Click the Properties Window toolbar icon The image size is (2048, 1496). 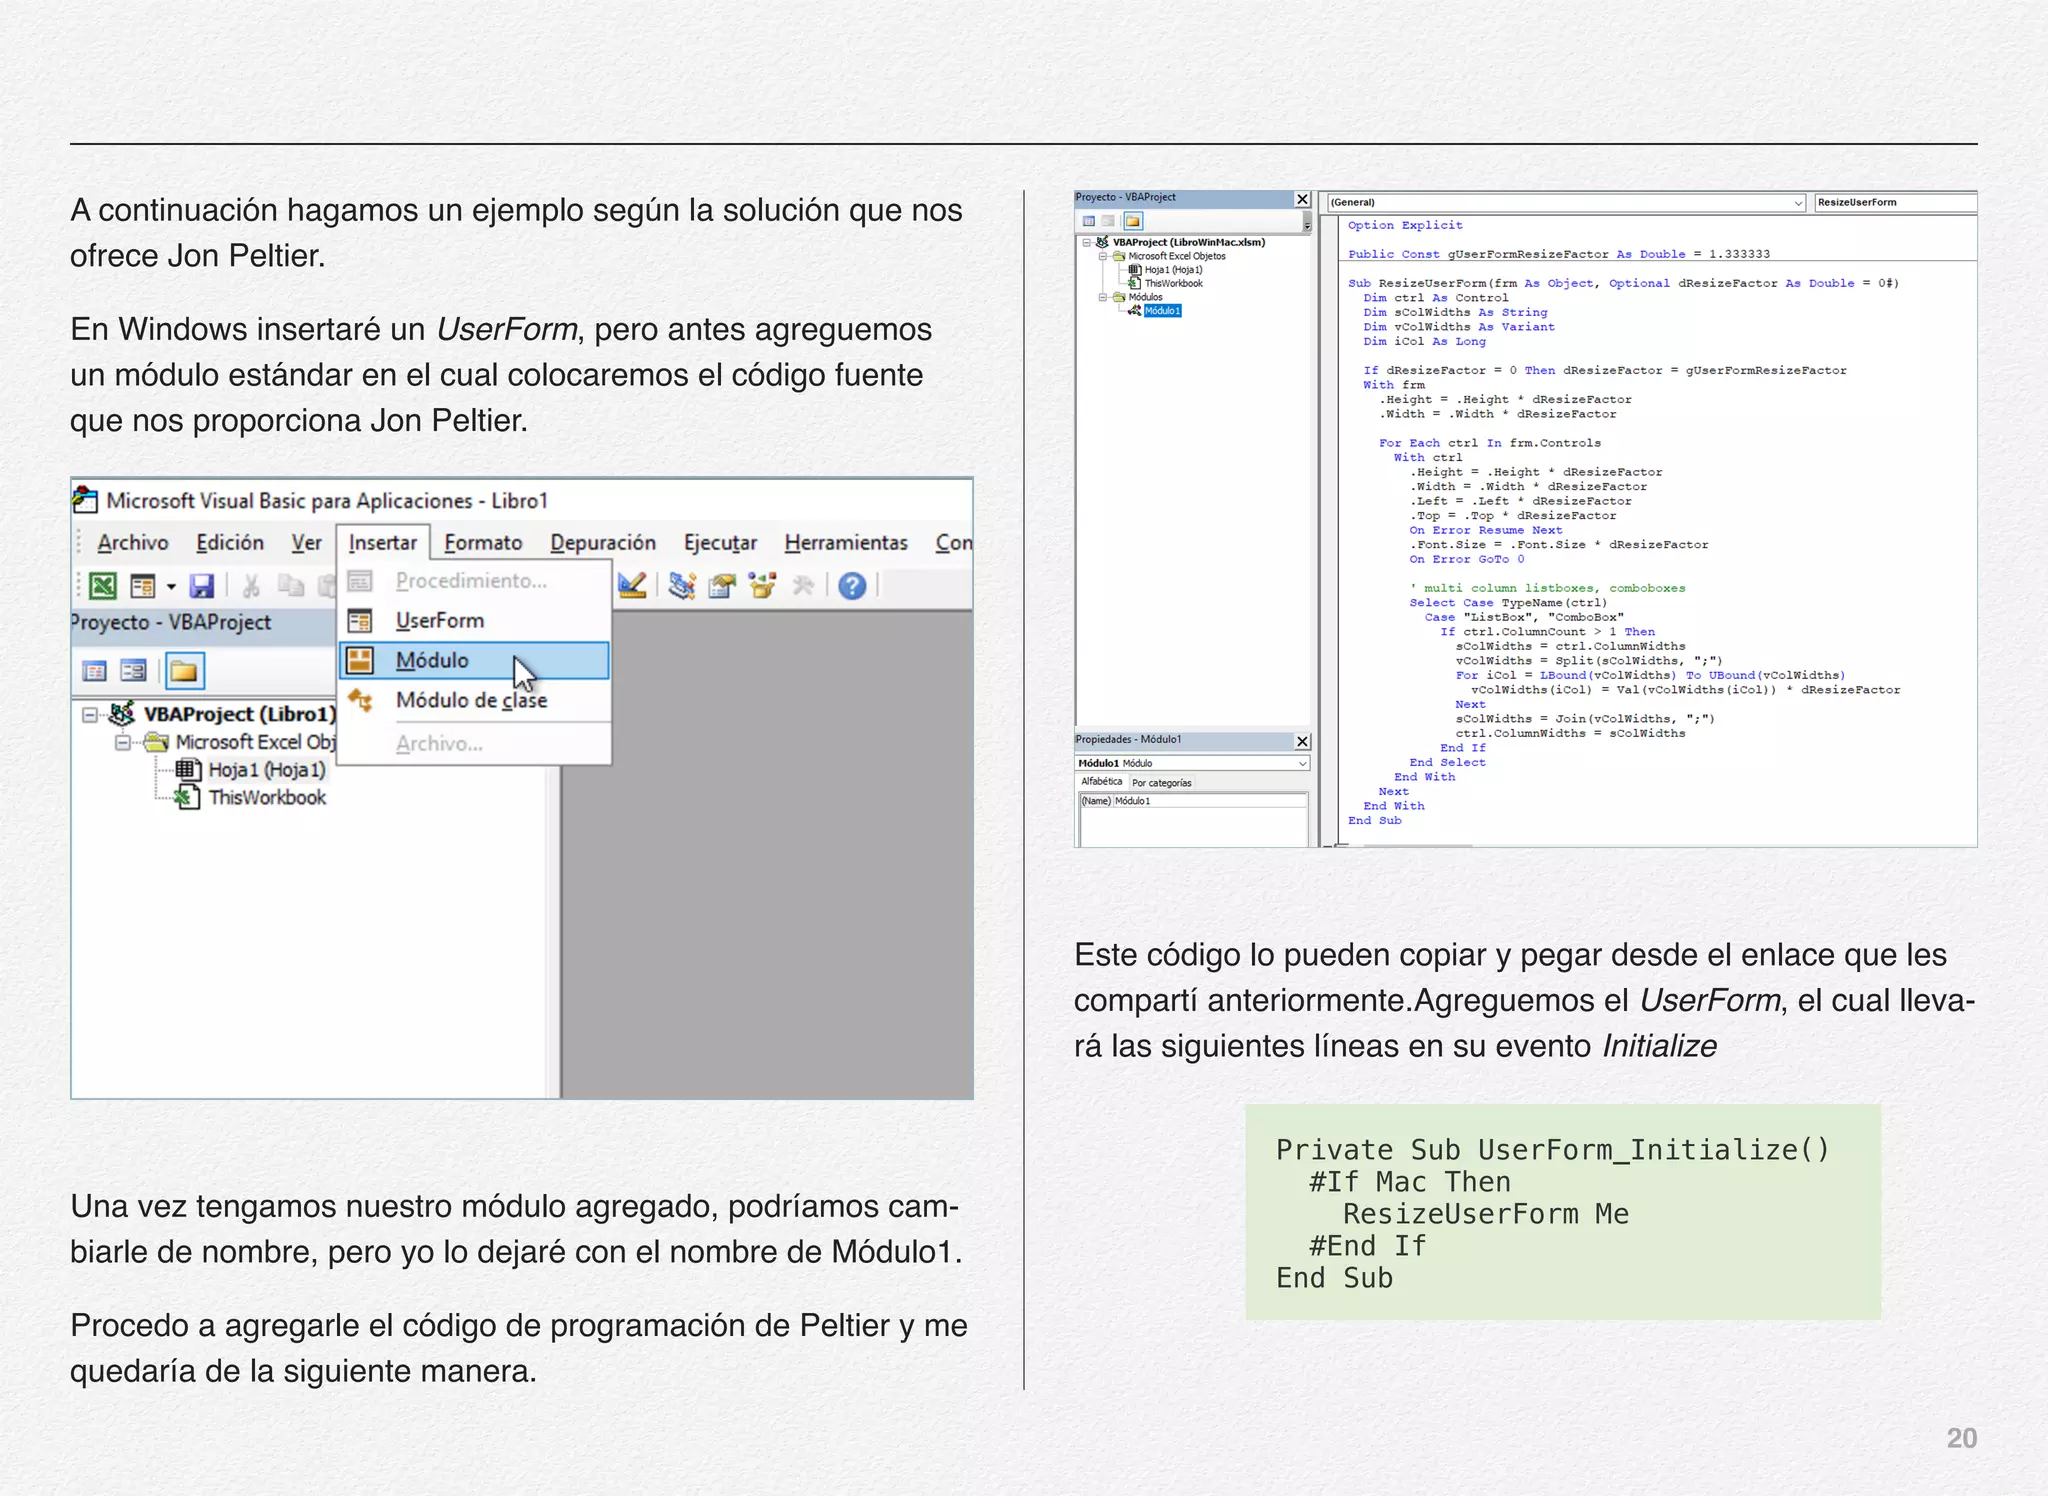click(x=722, y=585)
